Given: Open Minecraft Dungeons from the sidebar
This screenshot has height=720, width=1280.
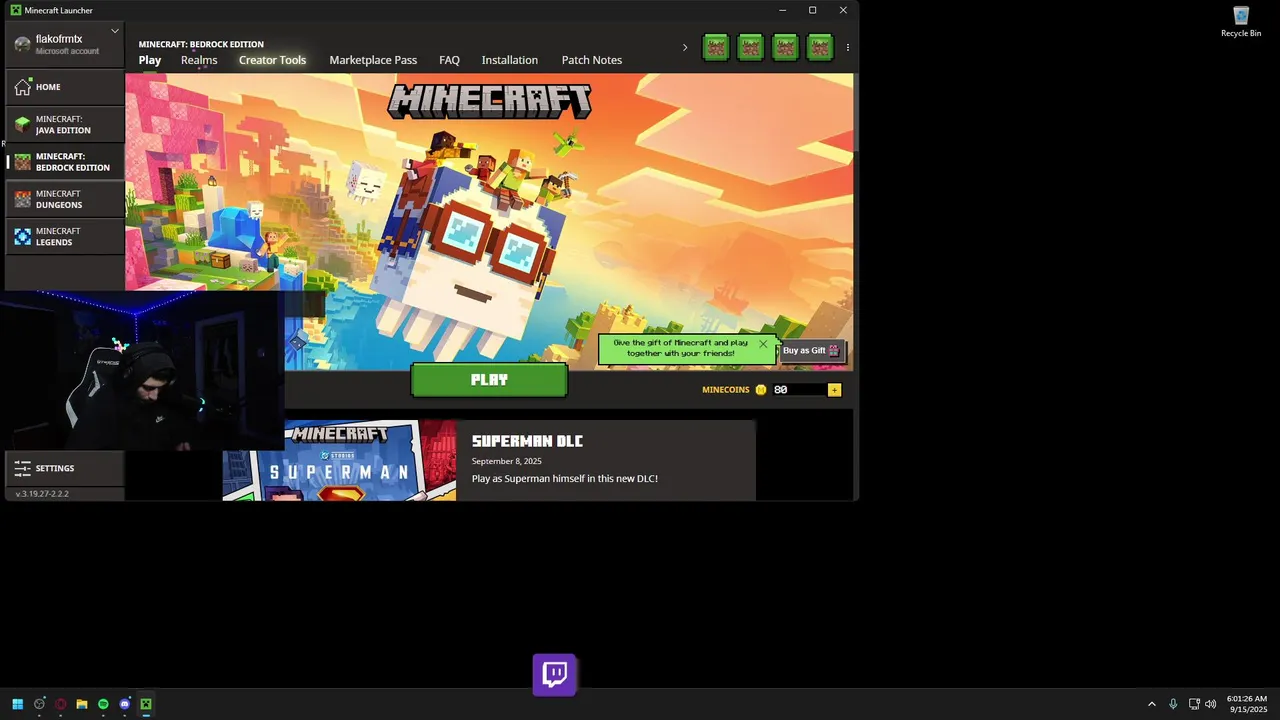Looking at the screenshot, I should (x=65, y=199).
